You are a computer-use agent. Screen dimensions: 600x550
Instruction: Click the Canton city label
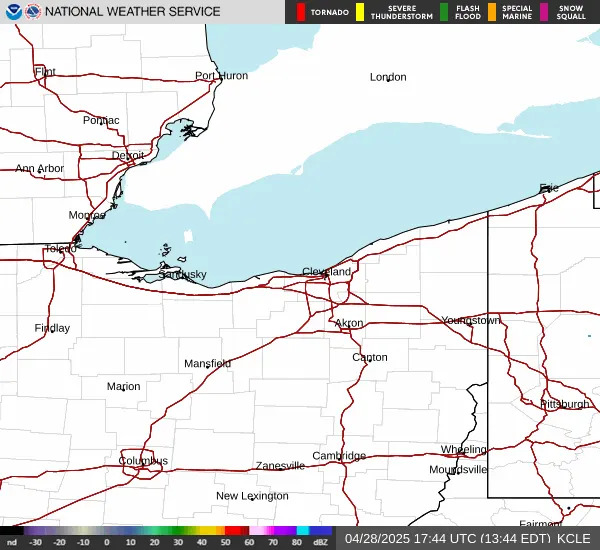pos(370,357)
